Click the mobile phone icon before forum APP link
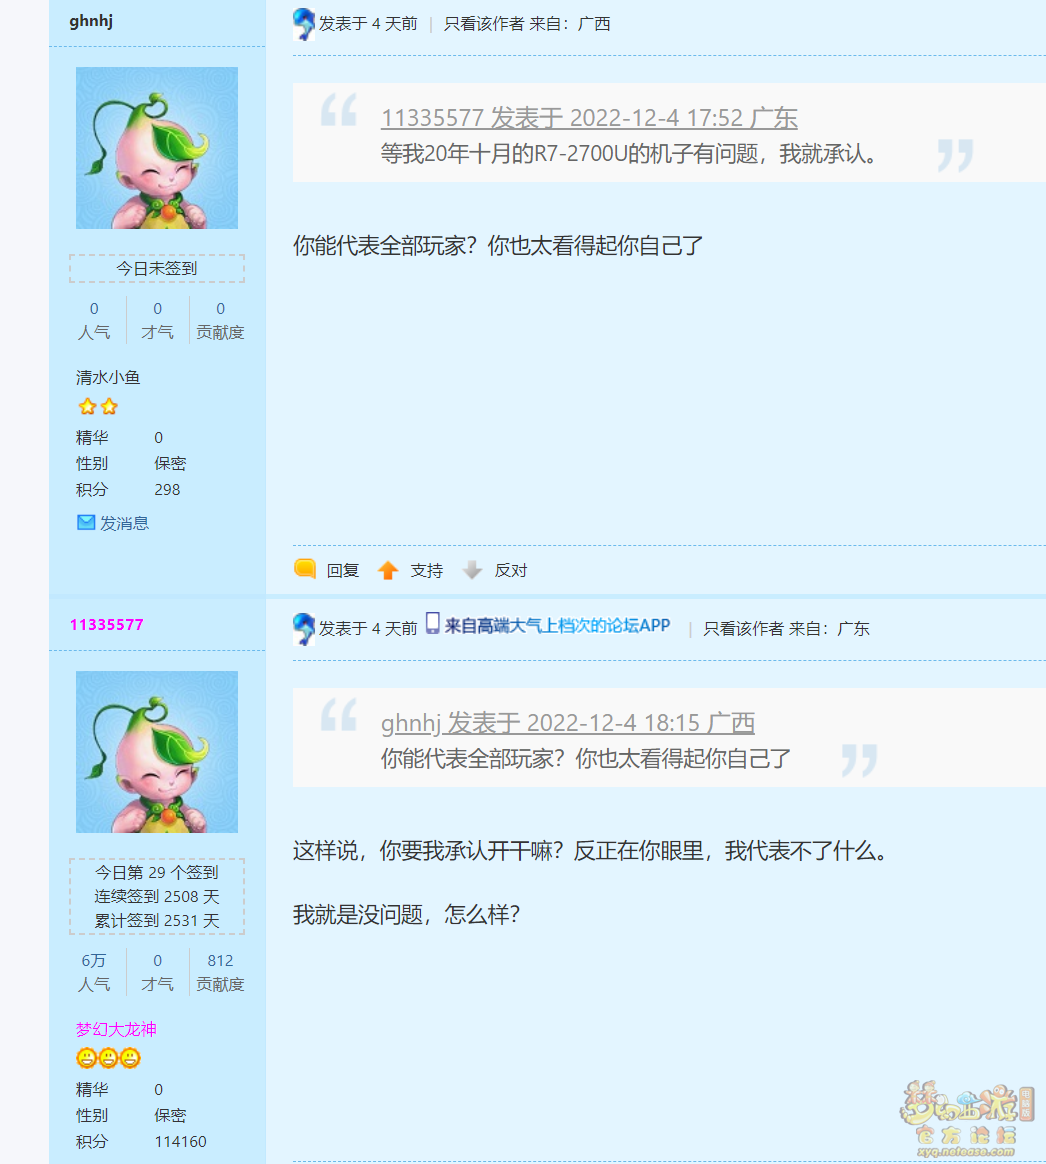The width and height of the screenshot is (1046, 1164). [x=433, y=624]
